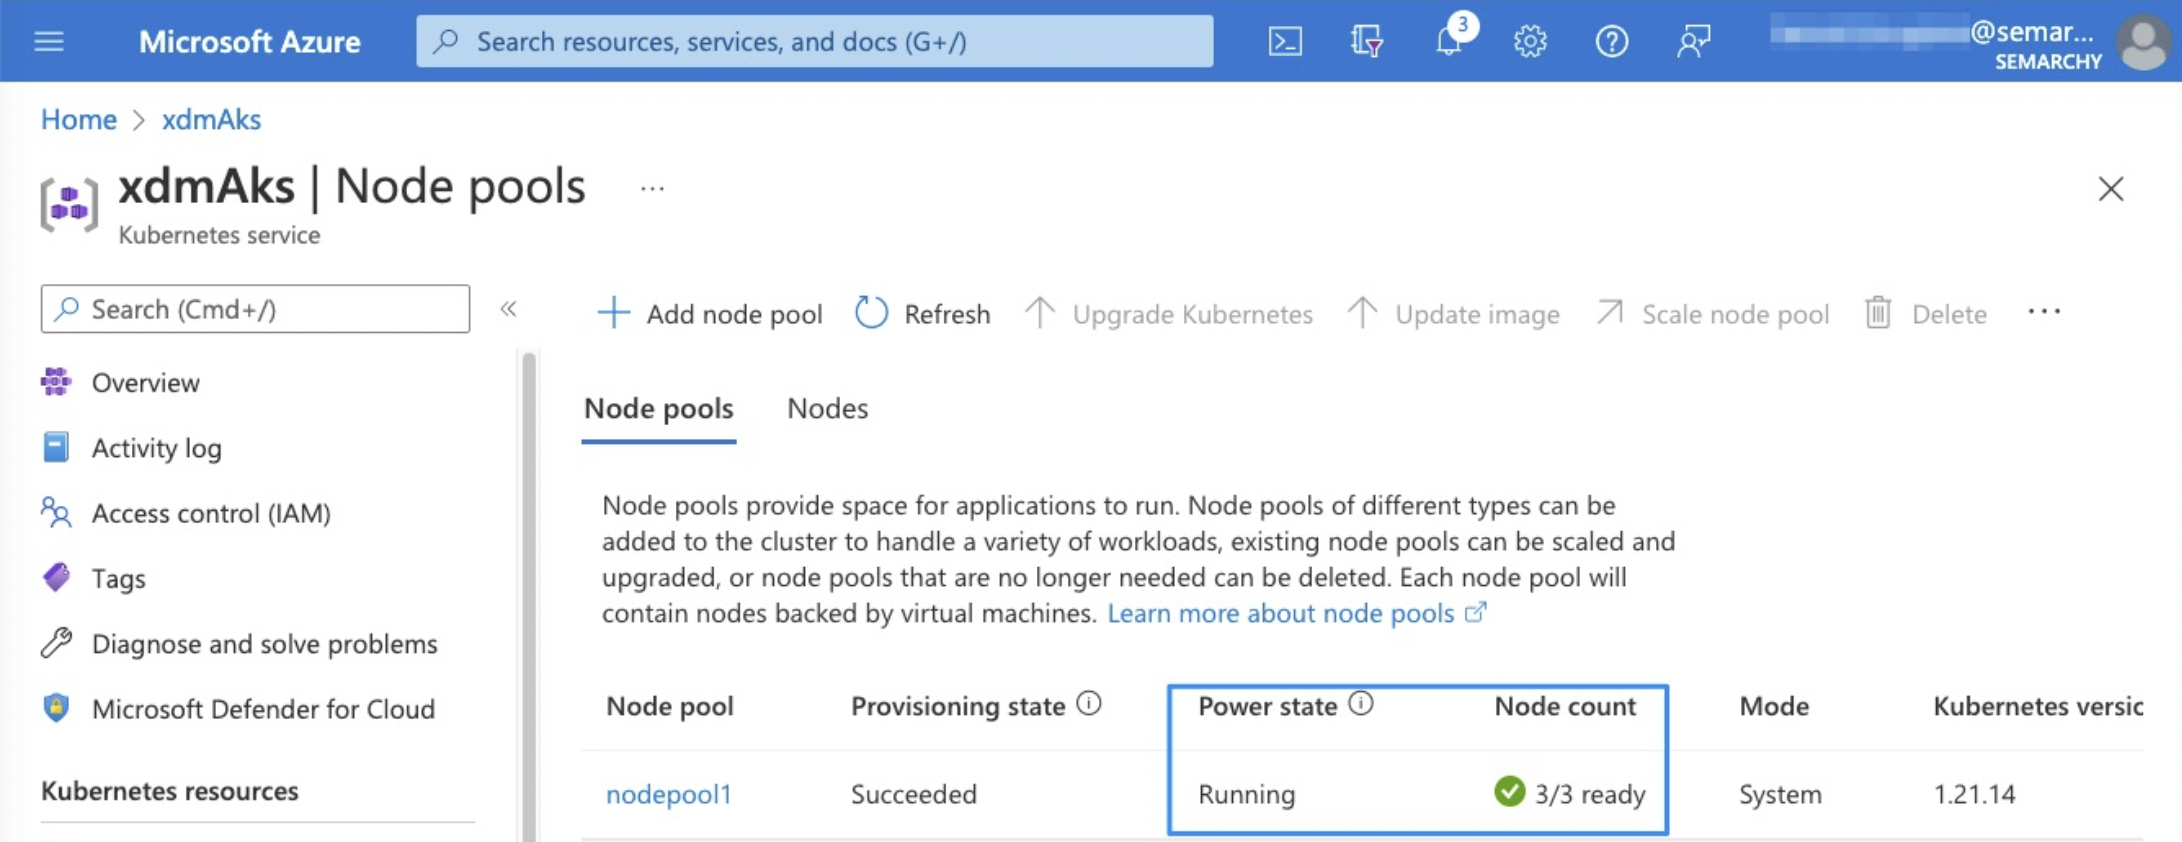2182x842 pixels.
Task: Click the Overview sidebar icon
Action: point(56,382)
